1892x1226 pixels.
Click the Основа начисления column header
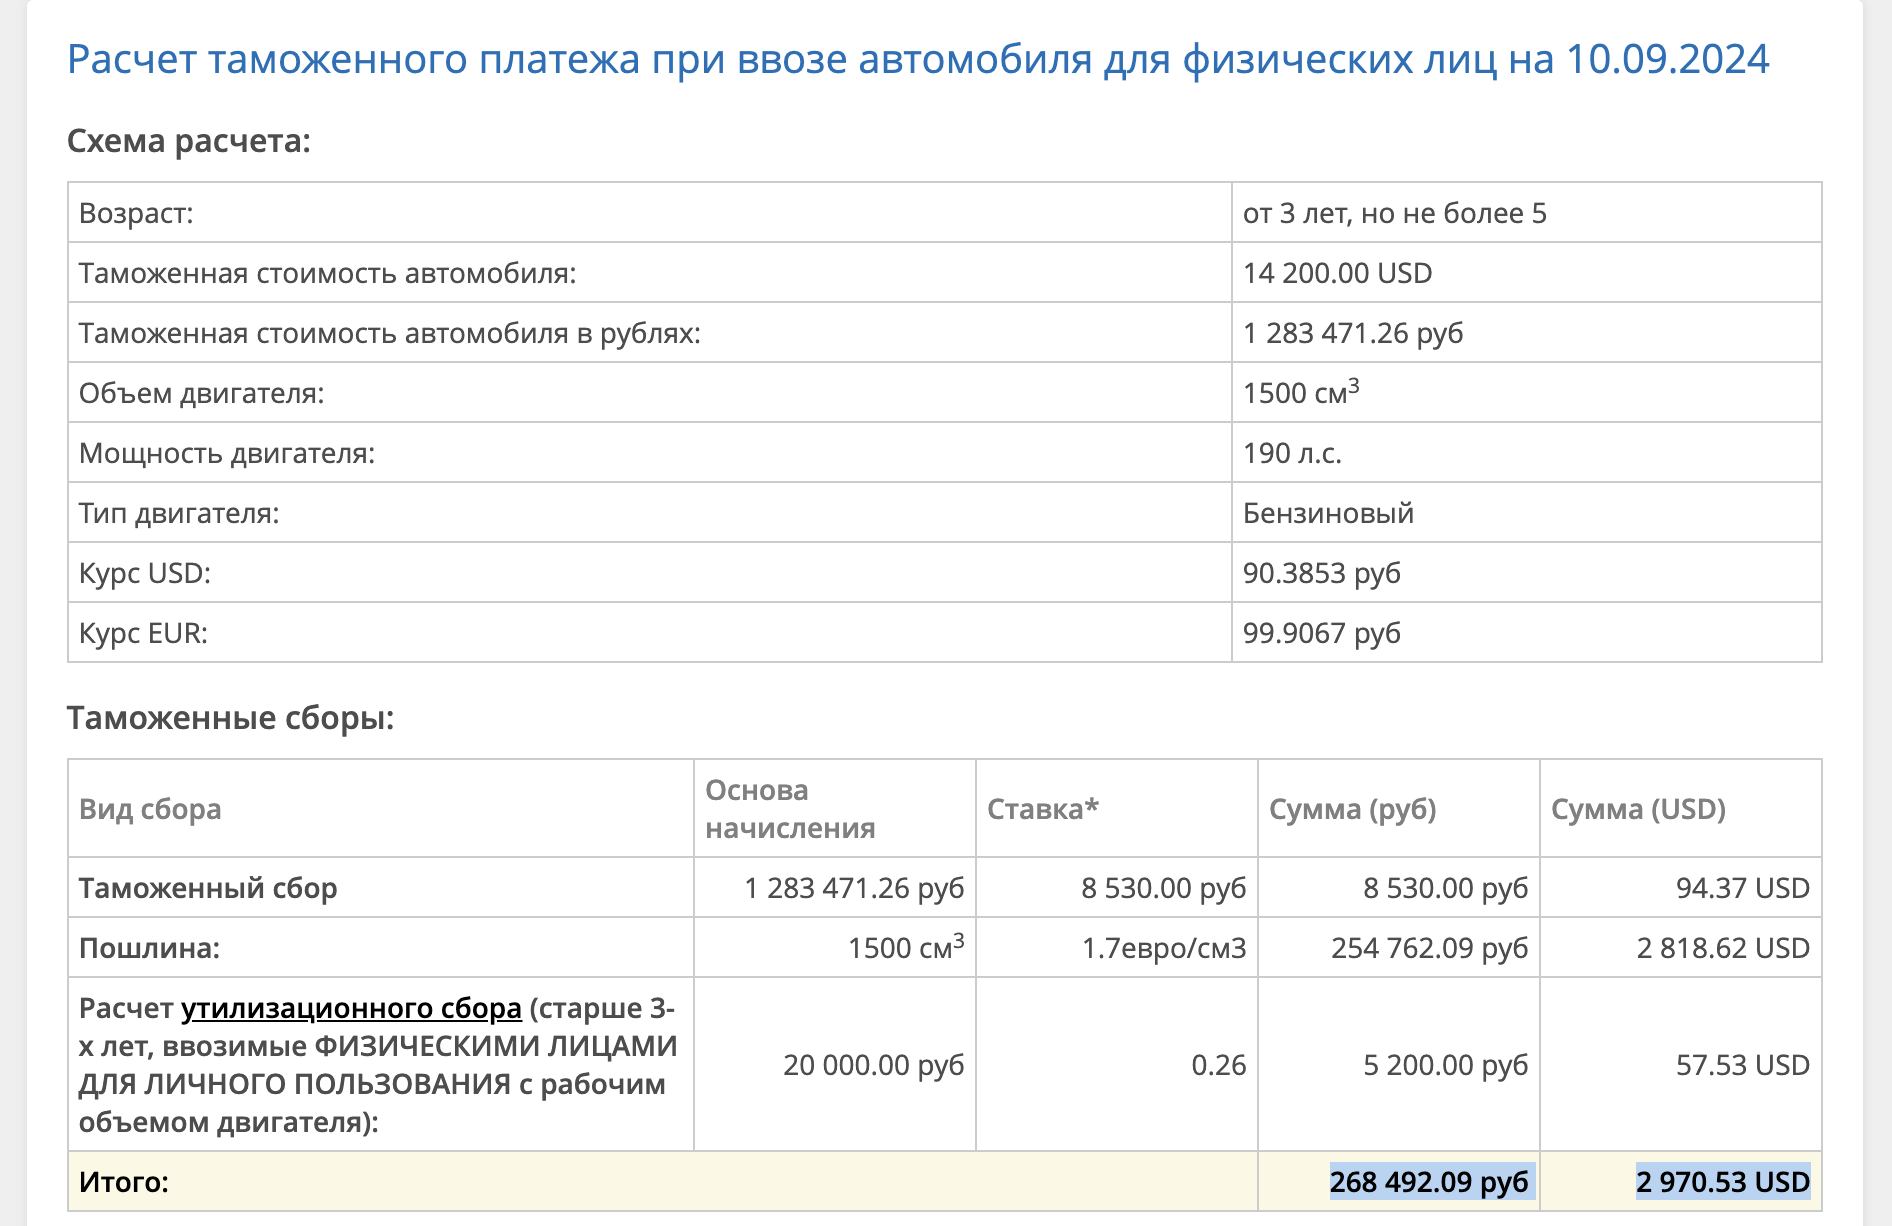[x=790, y=809]
